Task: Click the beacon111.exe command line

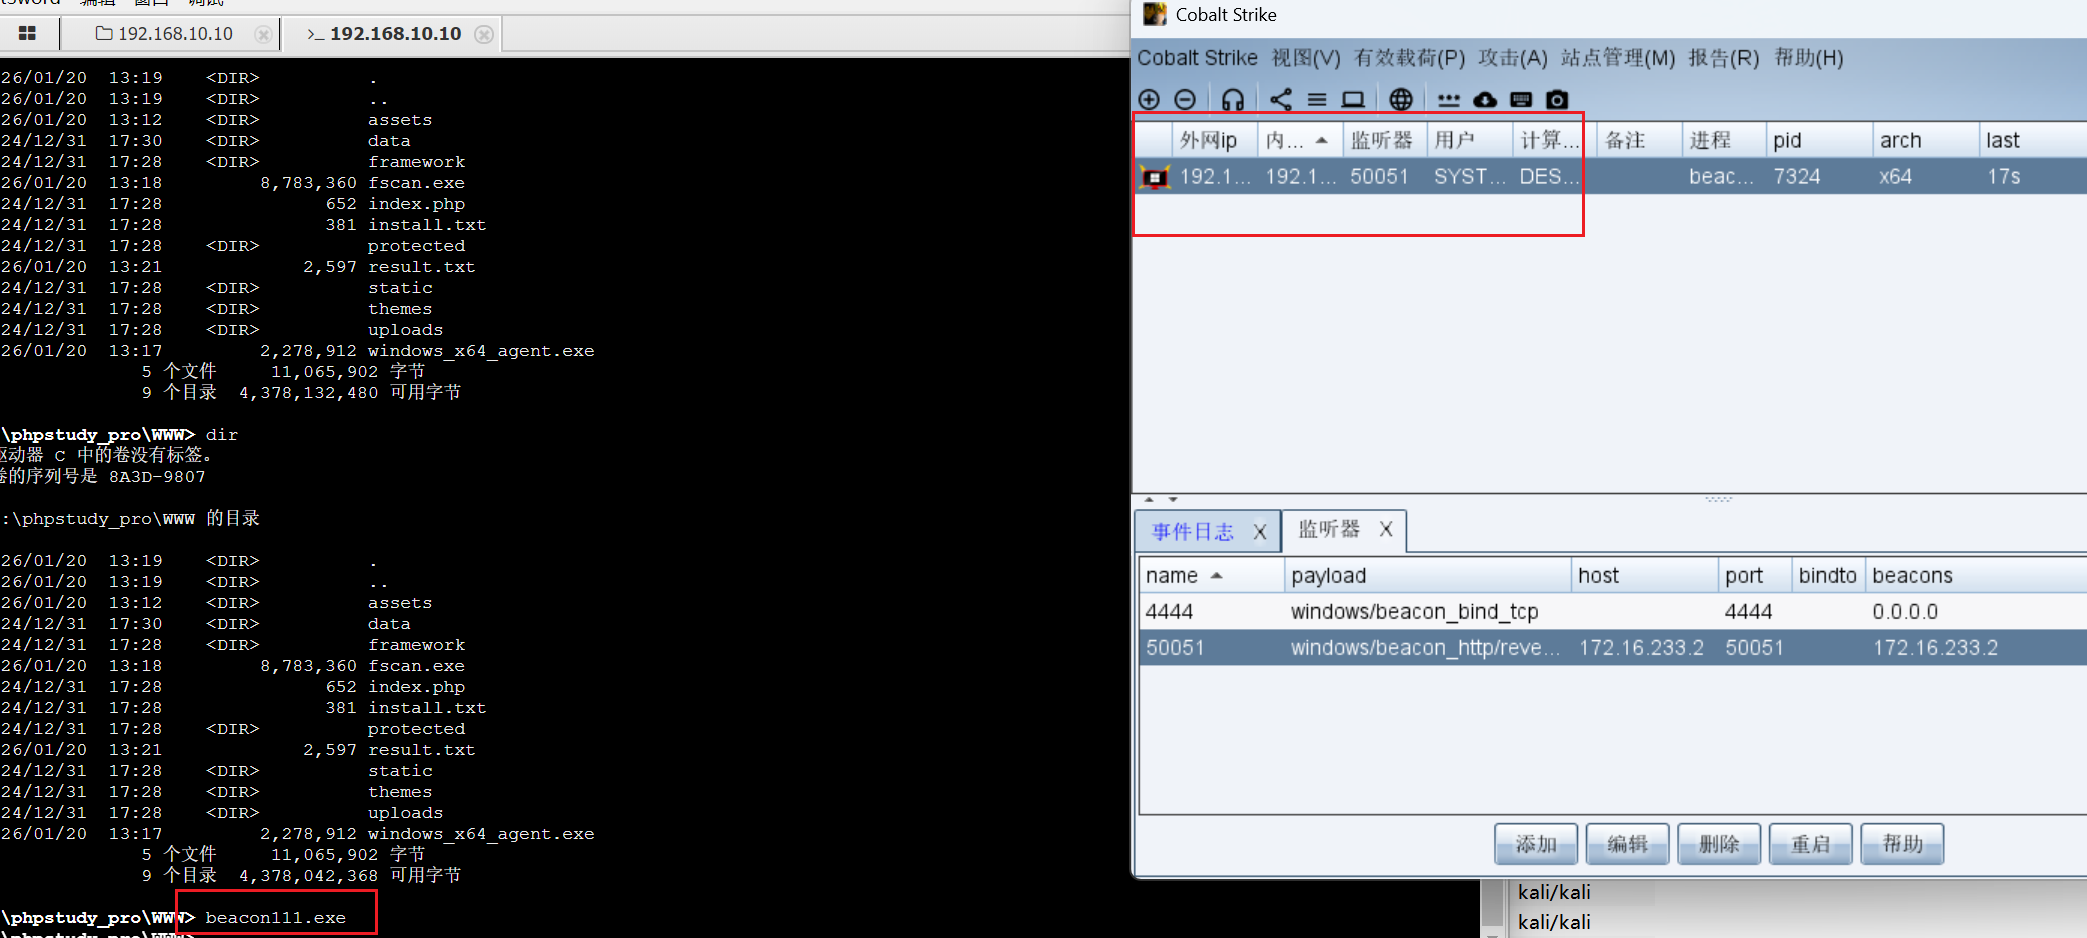Action: pyautogui.click(x=276, y=918)
